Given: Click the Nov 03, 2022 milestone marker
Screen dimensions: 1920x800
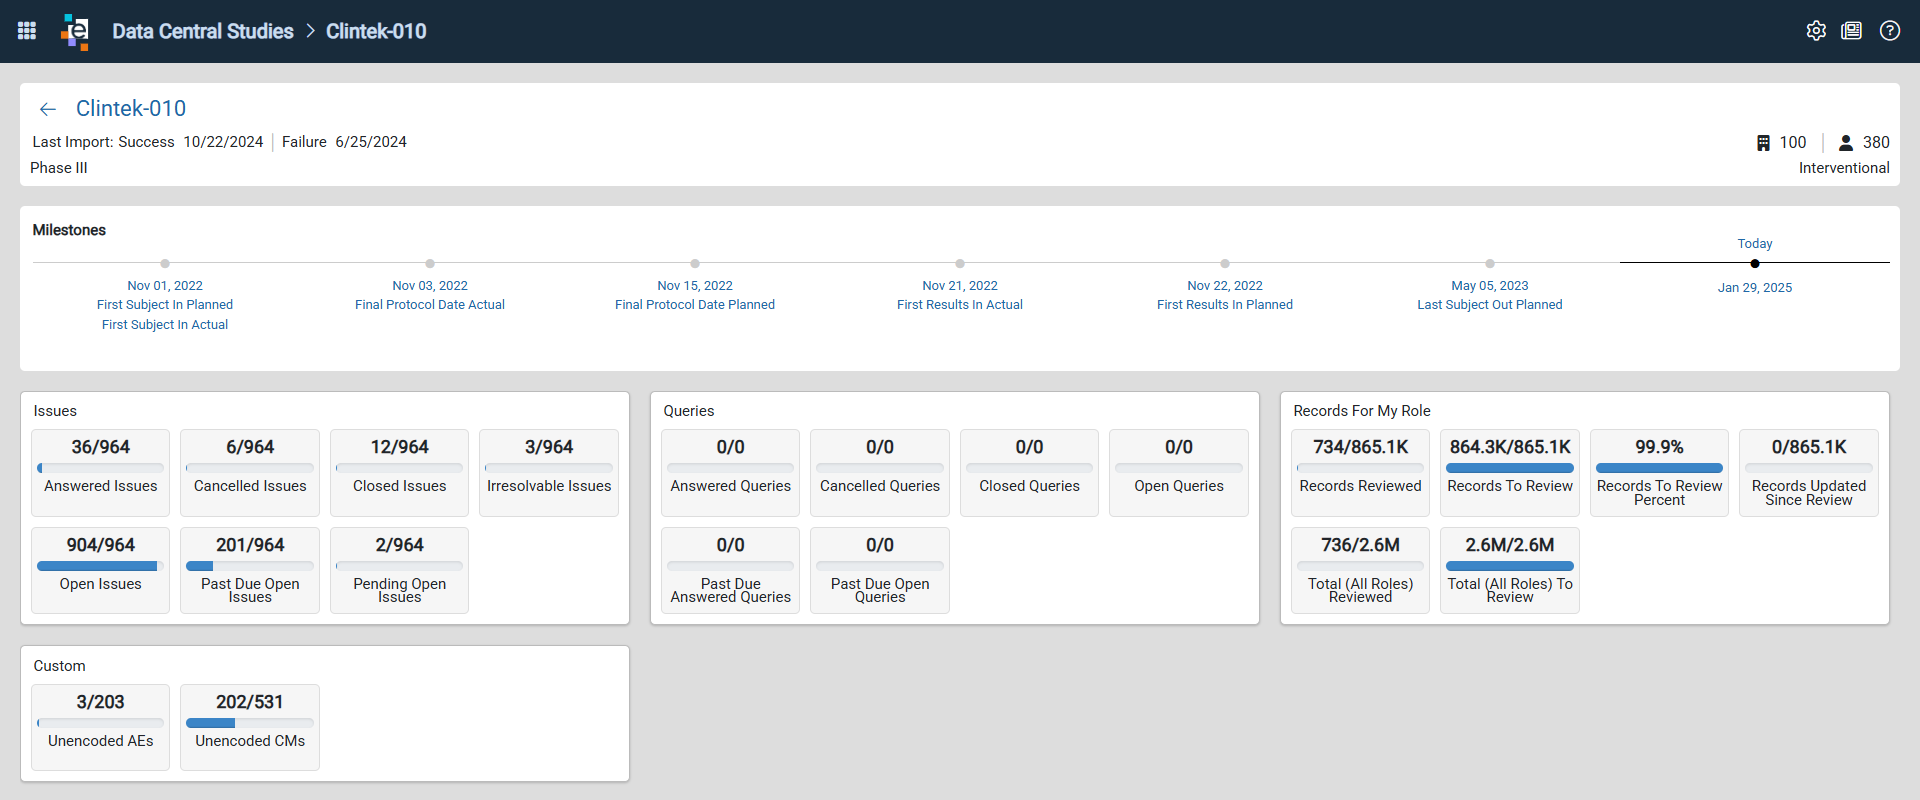Looking at the screenshot, I should coord(430,264).
